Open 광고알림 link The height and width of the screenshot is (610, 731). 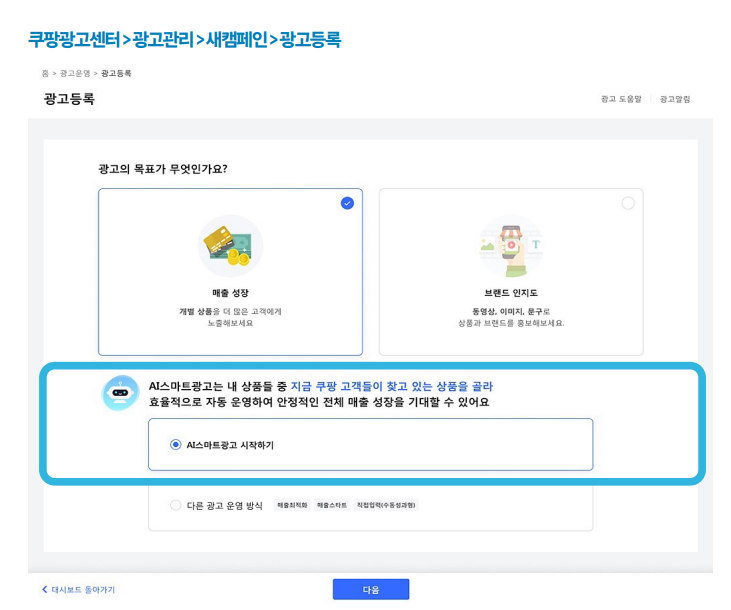pos(675,99)
